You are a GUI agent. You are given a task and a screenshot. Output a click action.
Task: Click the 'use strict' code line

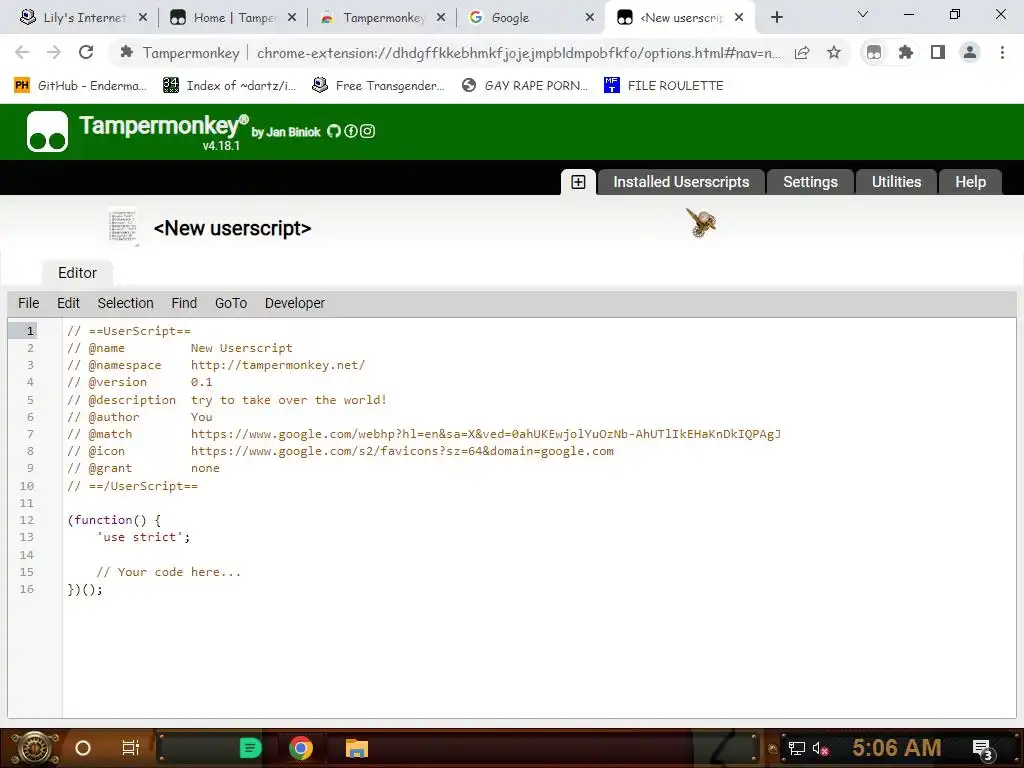[x=143, y=537]
